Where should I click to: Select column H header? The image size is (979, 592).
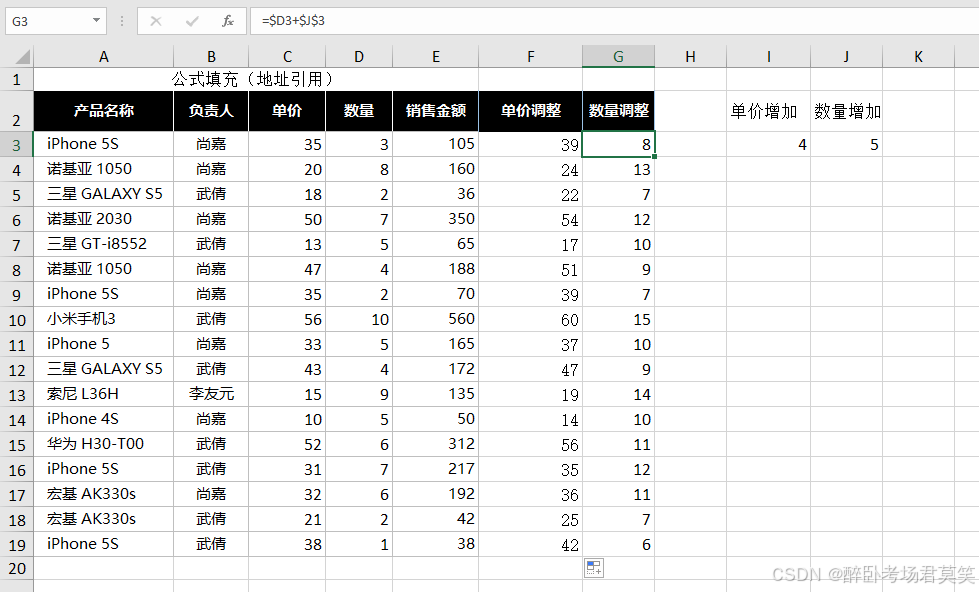coord(691,57)
